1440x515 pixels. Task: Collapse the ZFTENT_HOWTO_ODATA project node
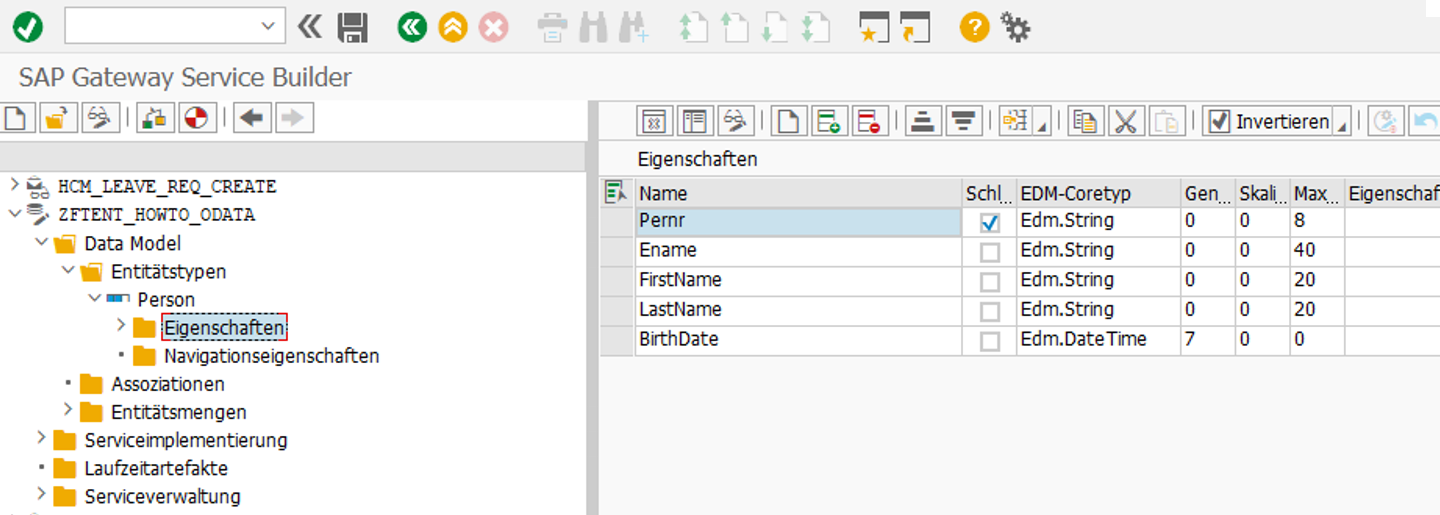pyautogui.click(x=14, y=213)
